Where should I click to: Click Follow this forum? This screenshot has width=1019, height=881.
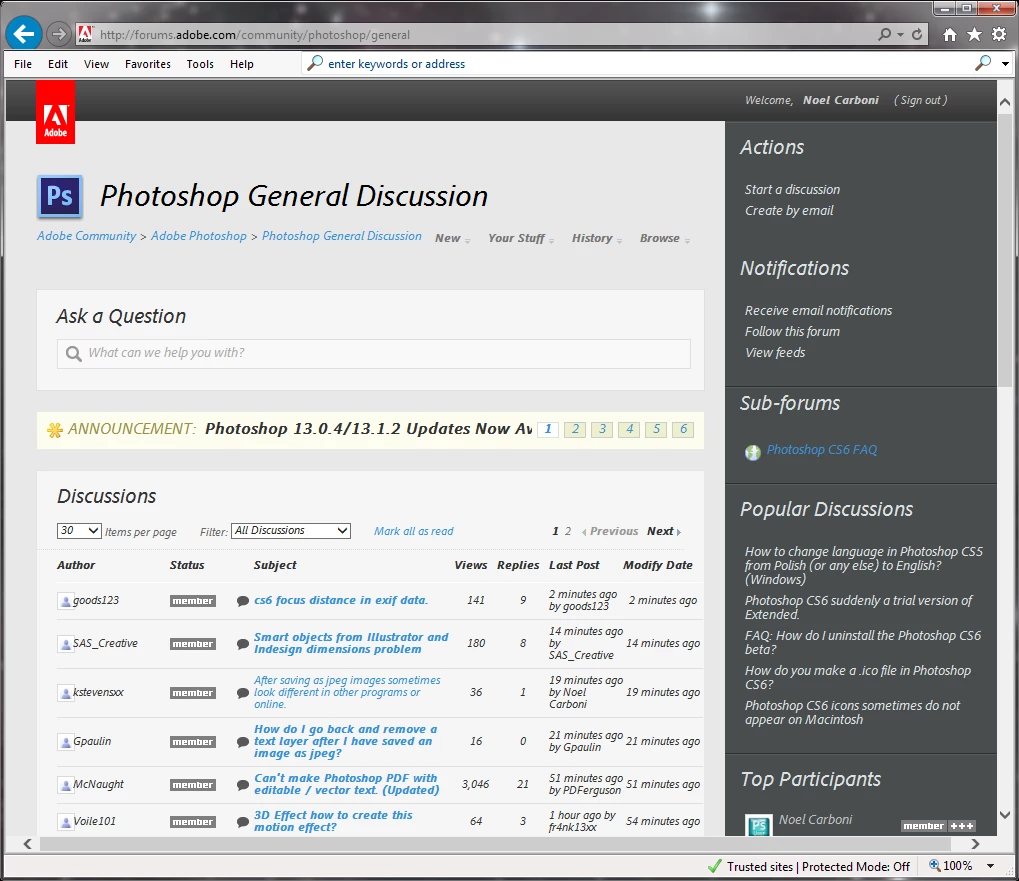(x=792, y=331)
